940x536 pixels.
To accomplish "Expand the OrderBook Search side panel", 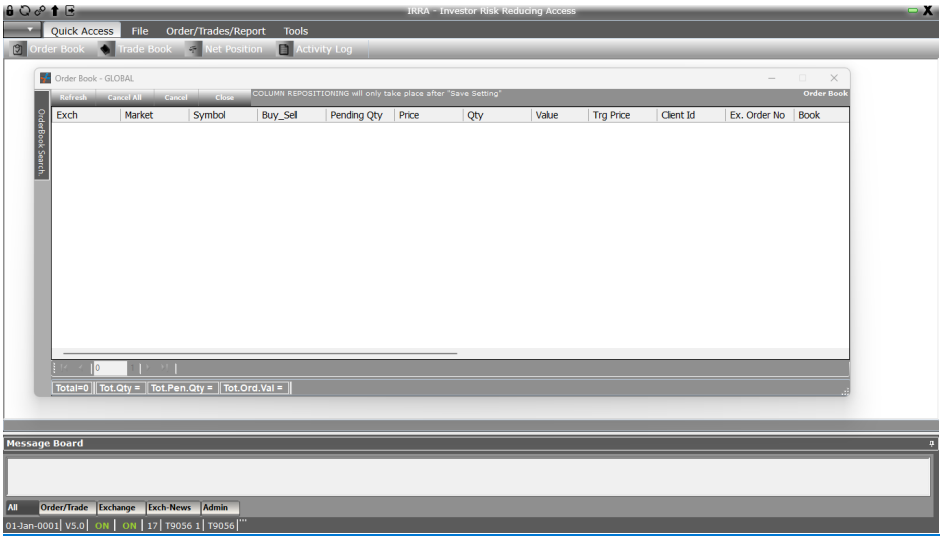I will [42, 142].
